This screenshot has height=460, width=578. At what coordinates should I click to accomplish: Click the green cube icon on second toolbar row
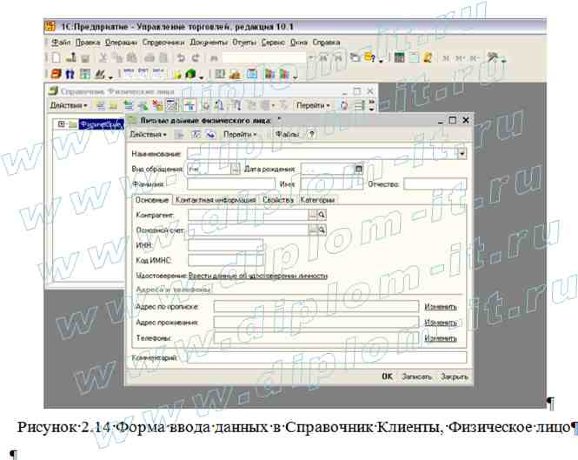pos(190,74)
